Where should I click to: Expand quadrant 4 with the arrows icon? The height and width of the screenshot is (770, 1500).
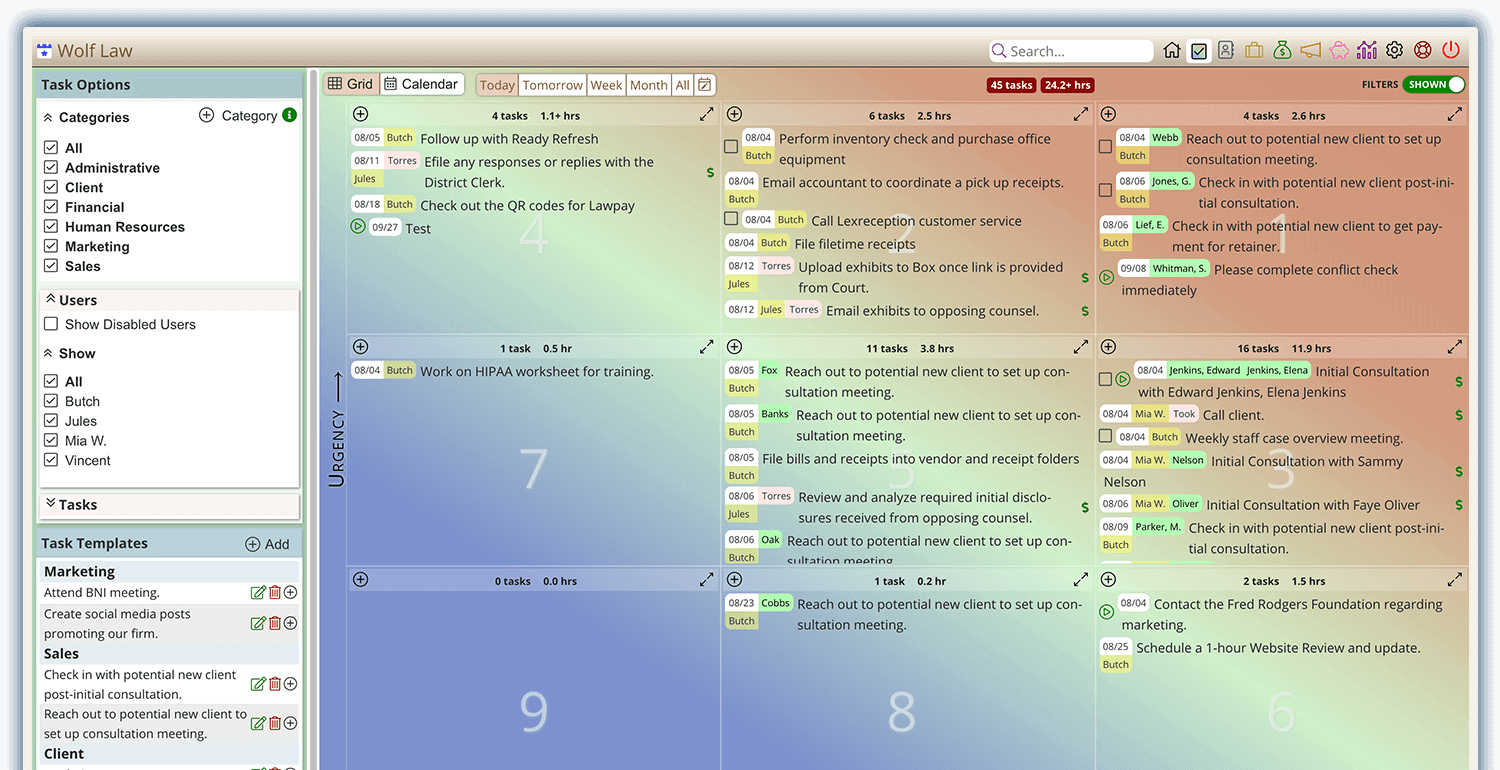(707, 115)
